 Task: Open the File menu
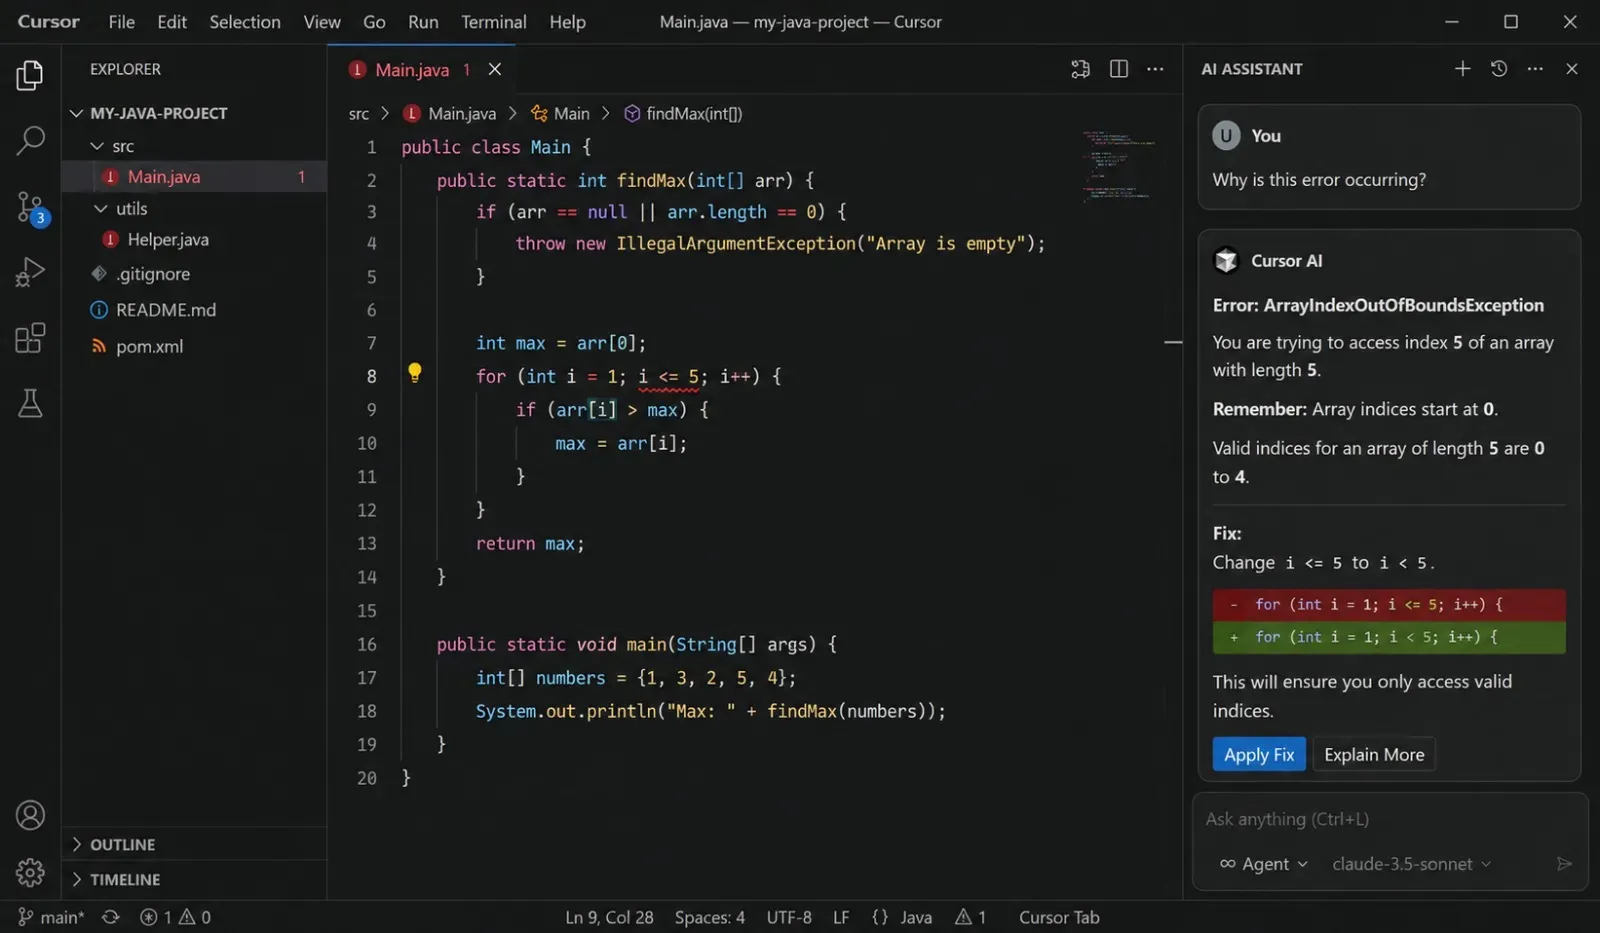121,21
